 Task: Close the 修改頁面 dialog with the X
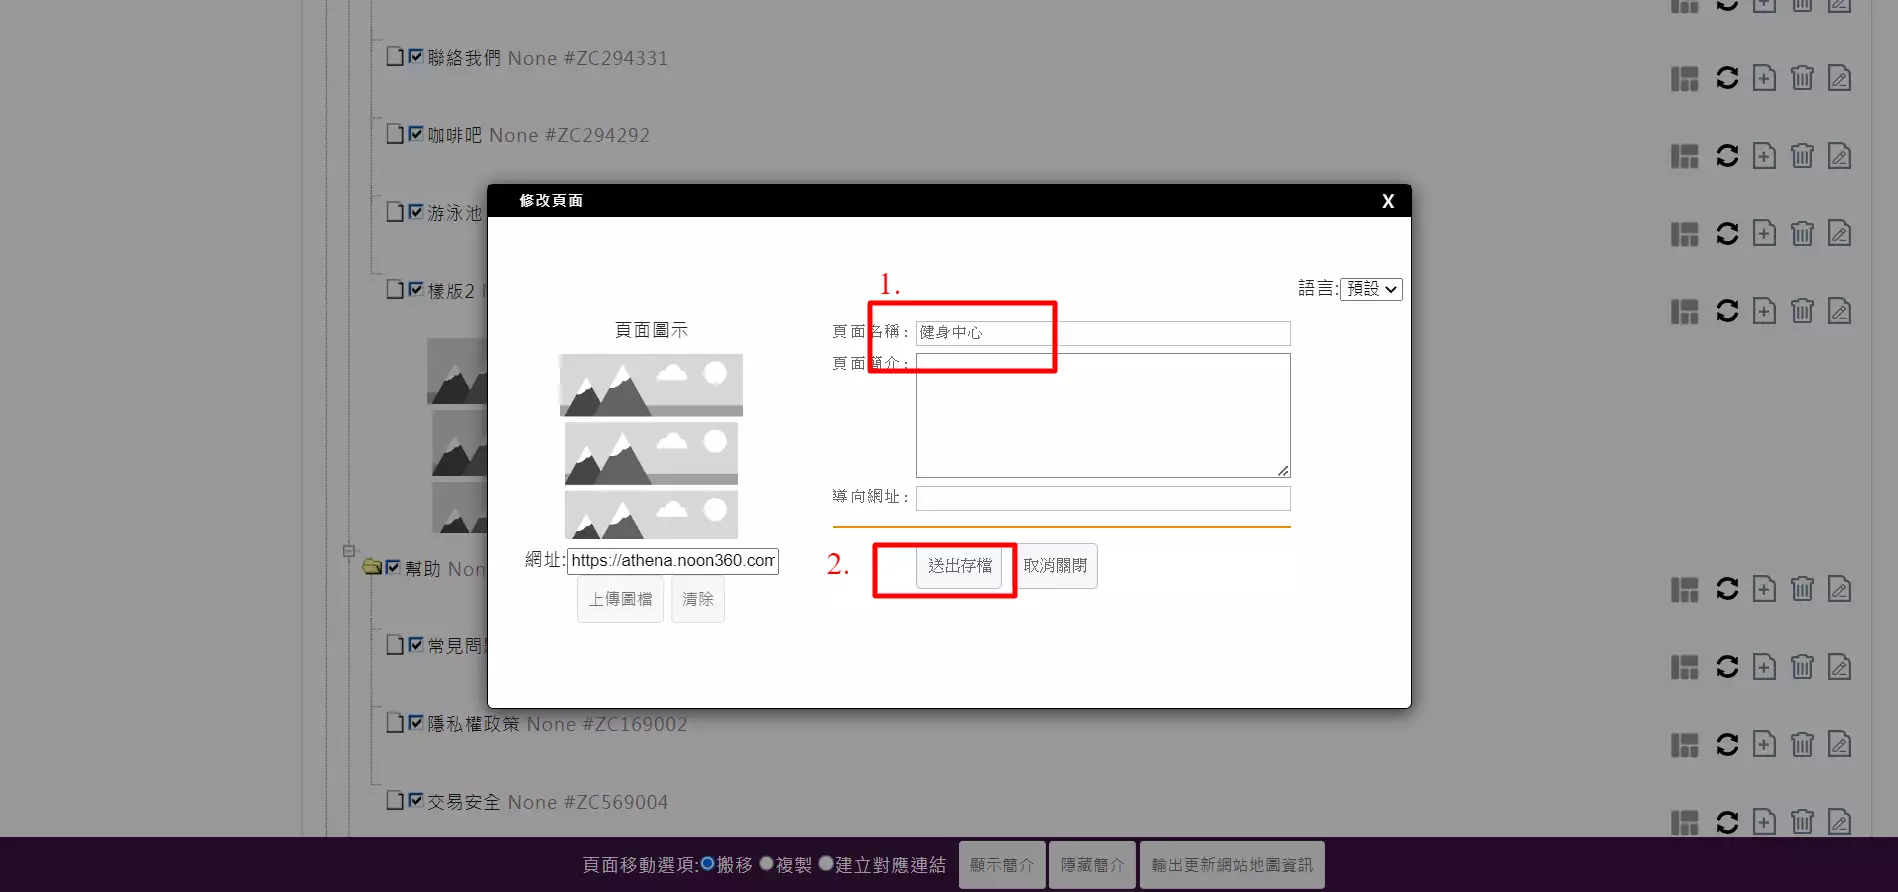(1387, 201)
